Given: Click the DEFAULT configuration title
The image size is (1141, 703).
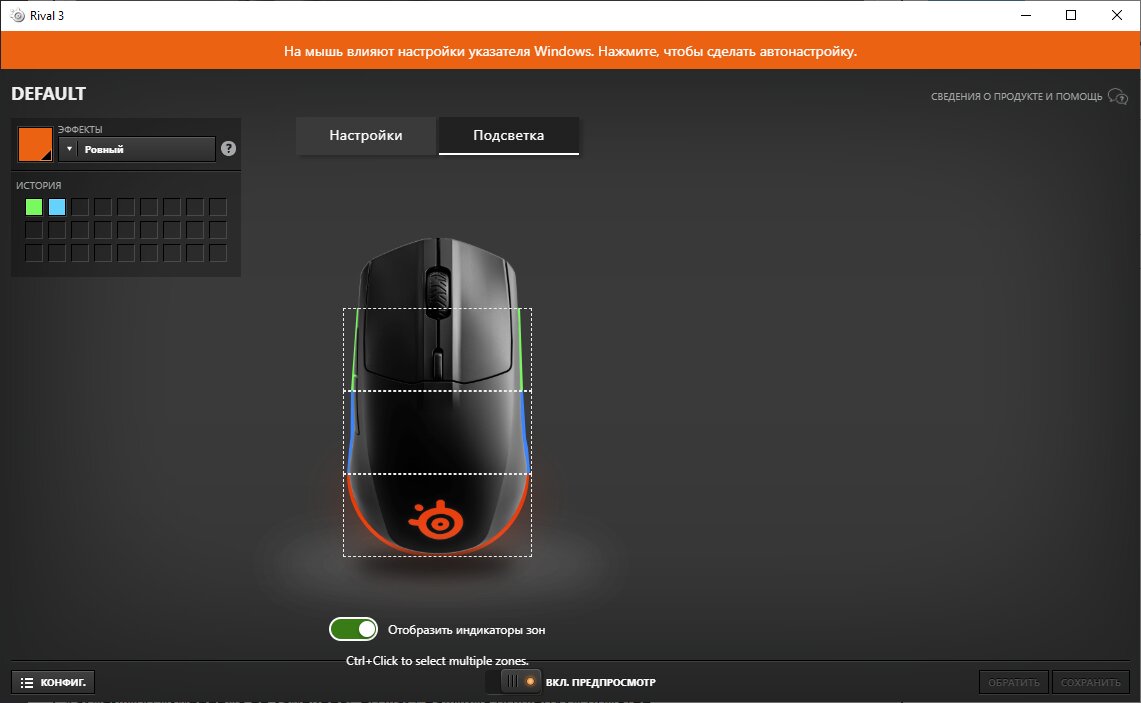Looking at the screenshot, I should click(x=49, y=94).
